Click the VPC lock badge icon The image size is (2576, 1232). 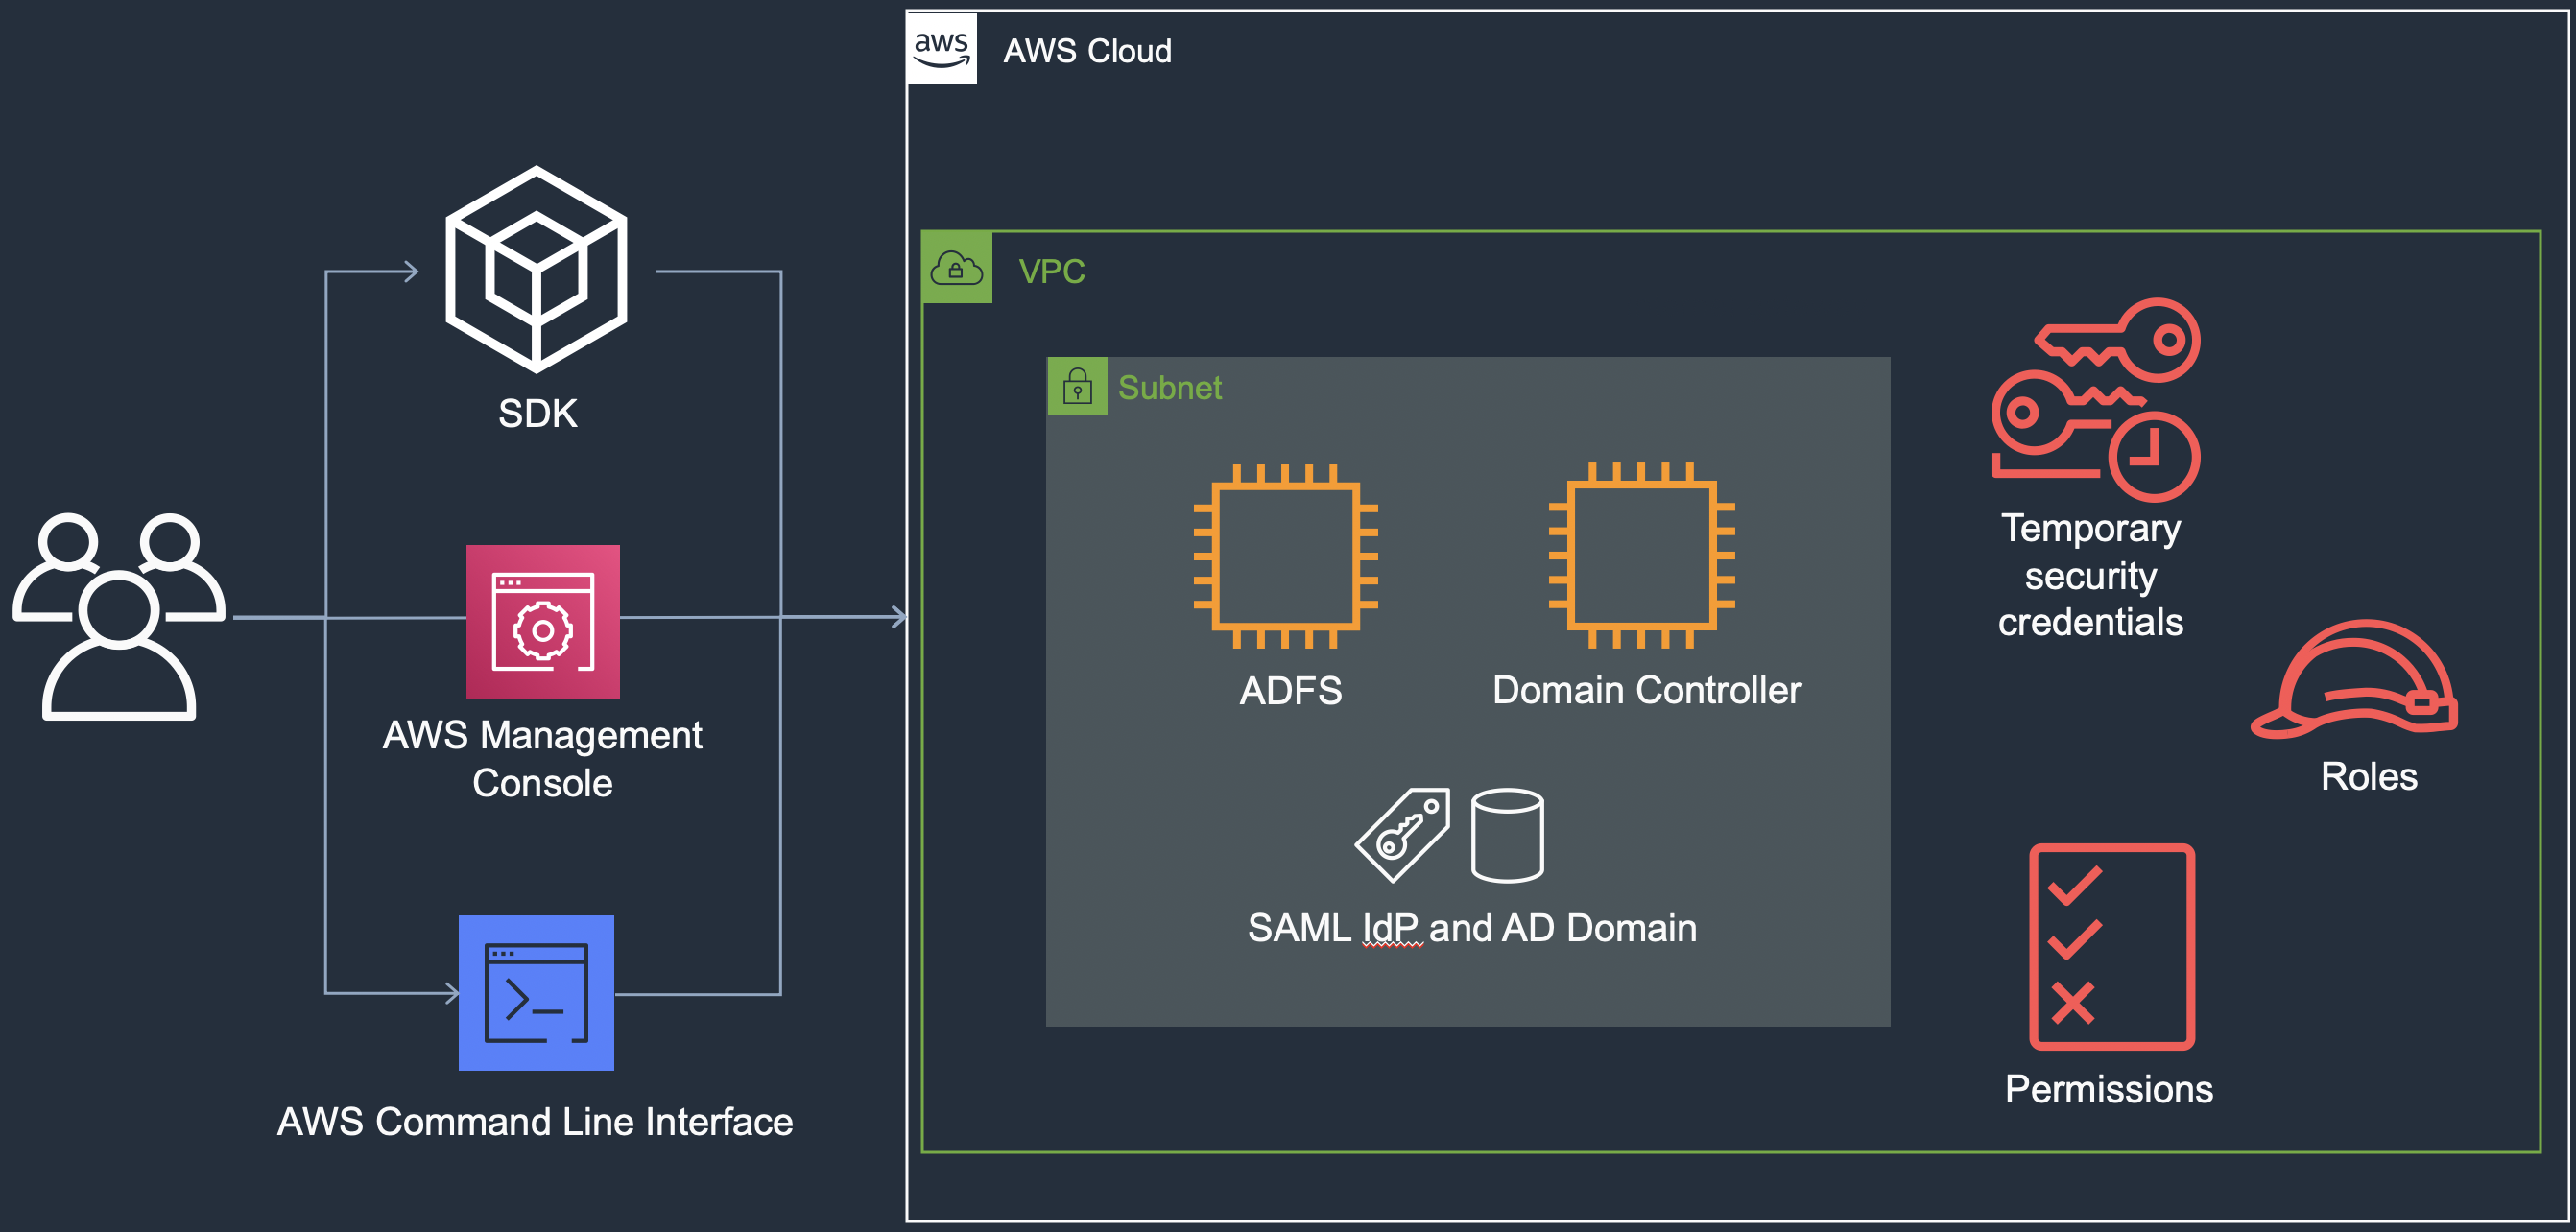957,268
